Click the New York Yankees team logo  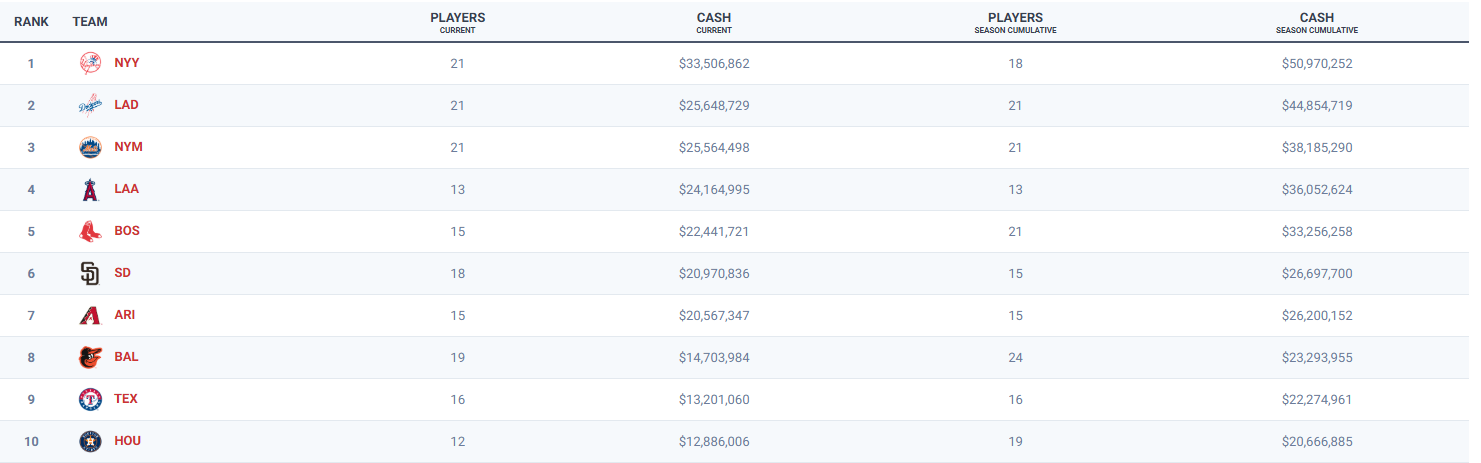click(90, 63)
